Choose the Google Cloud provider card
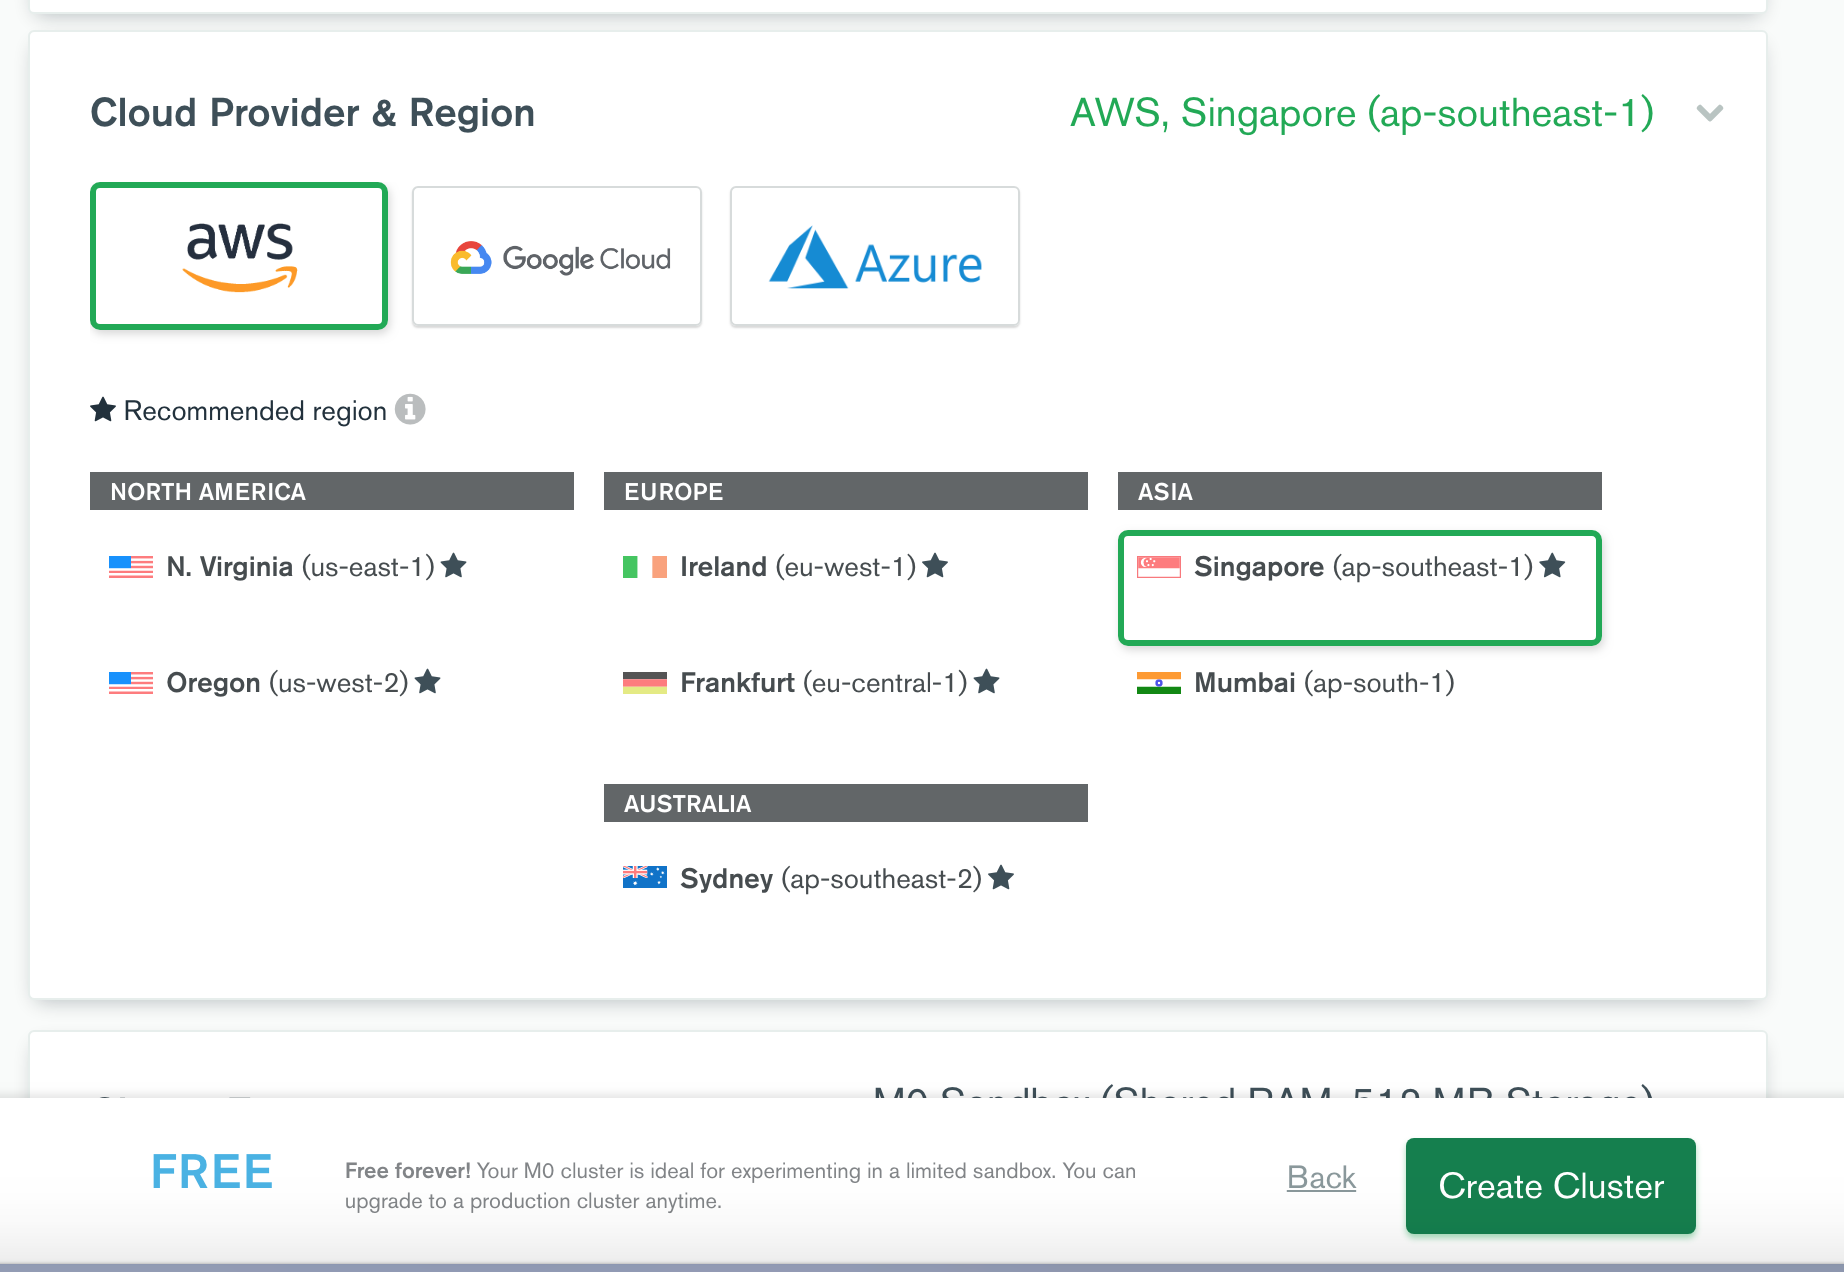 point(557,256)
